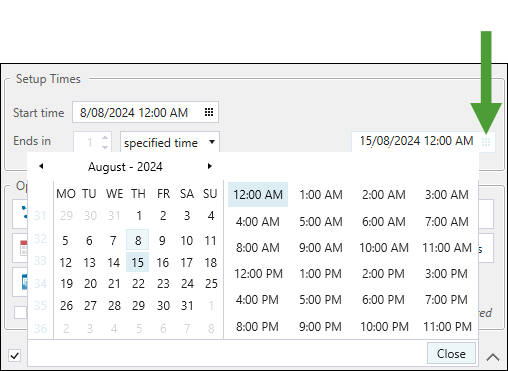Open the end time calendar picker icon
Viewport: 508px width, 371px height.
click(x=486, y=142)
